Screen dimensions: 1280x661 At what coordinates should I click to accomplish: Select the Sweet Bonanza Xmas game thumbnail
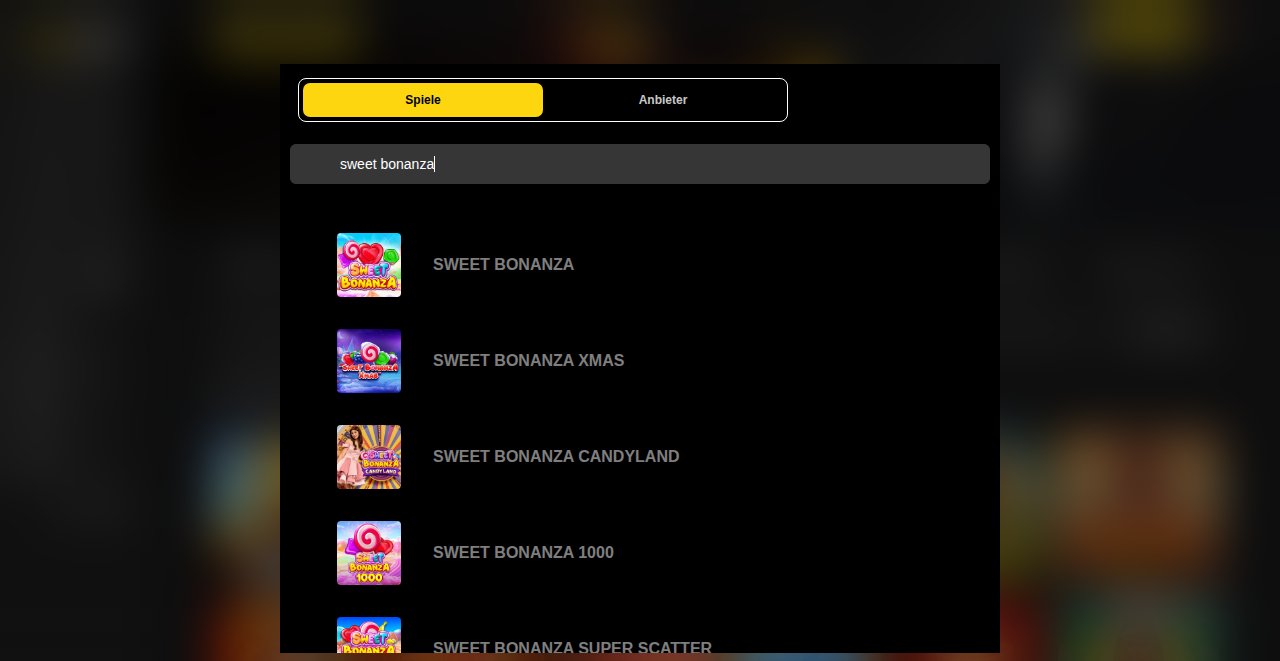369,361
